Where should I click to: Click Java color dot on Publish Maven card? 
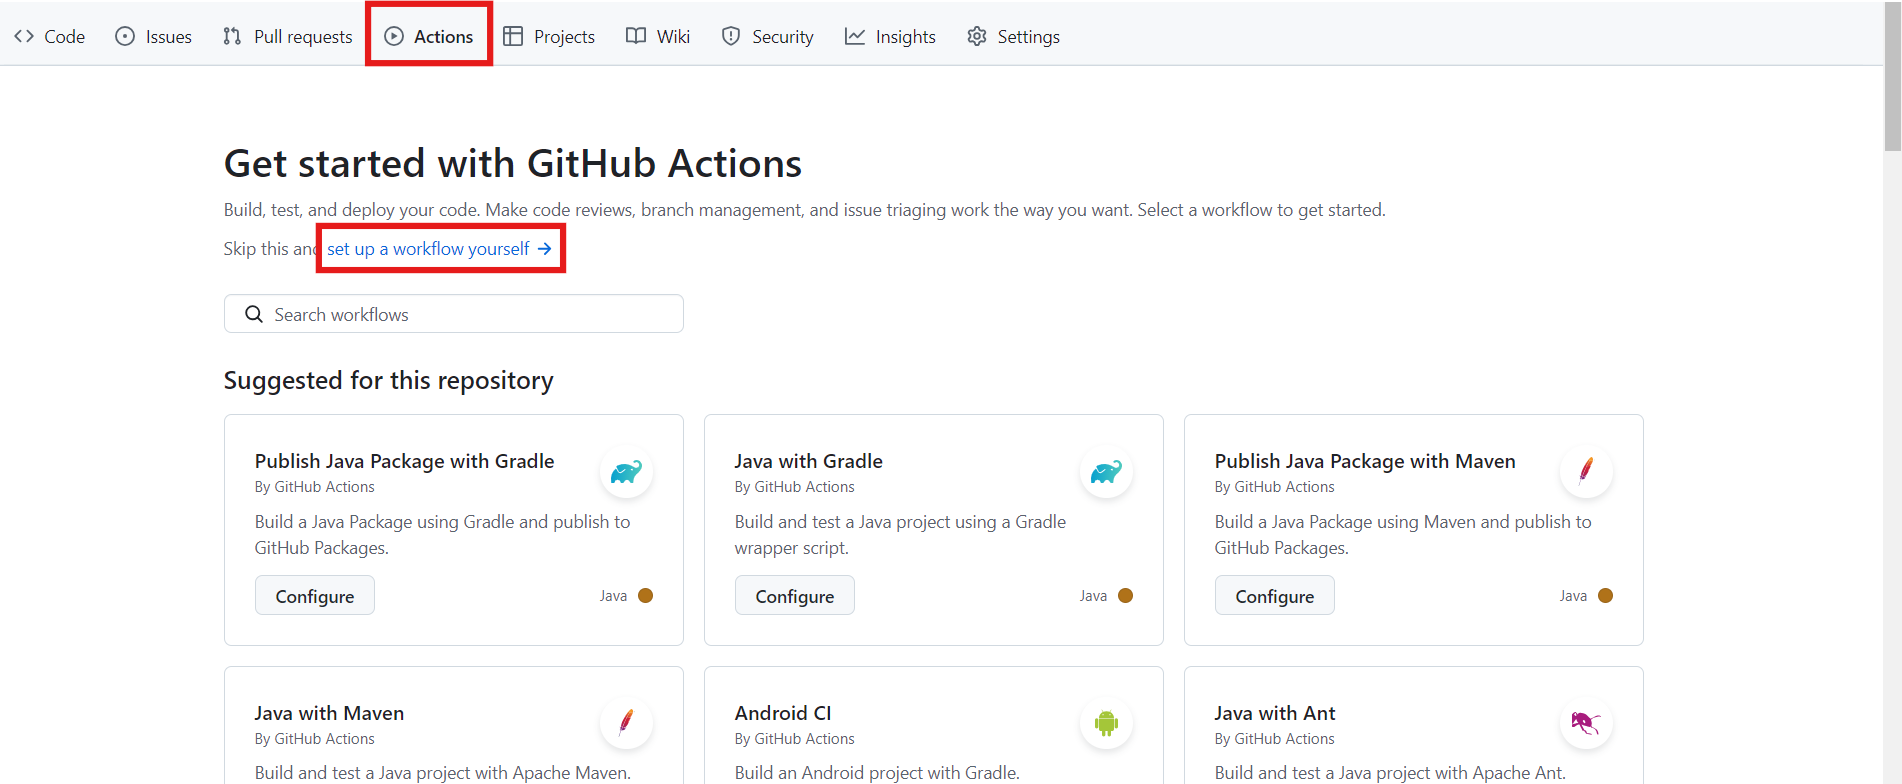tap(1605, 595)
